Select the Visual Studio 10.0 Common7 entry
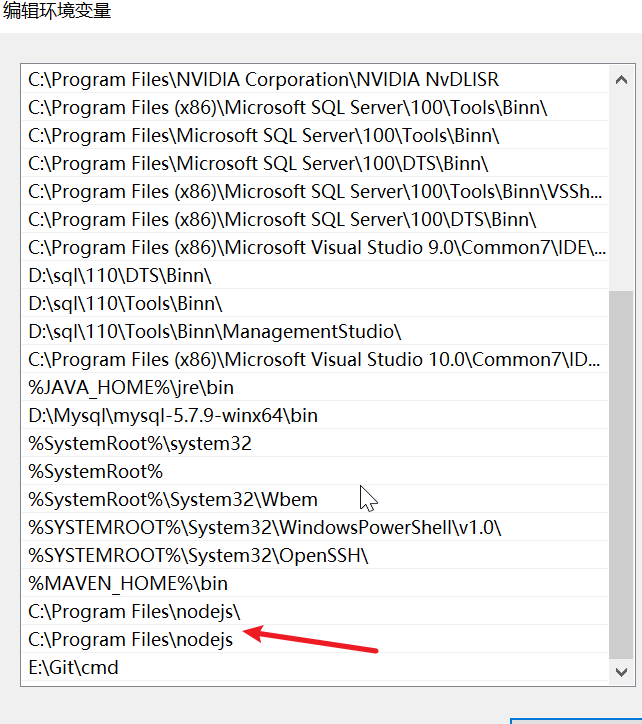This screenshot has width=642, height=724. [315, 359]
